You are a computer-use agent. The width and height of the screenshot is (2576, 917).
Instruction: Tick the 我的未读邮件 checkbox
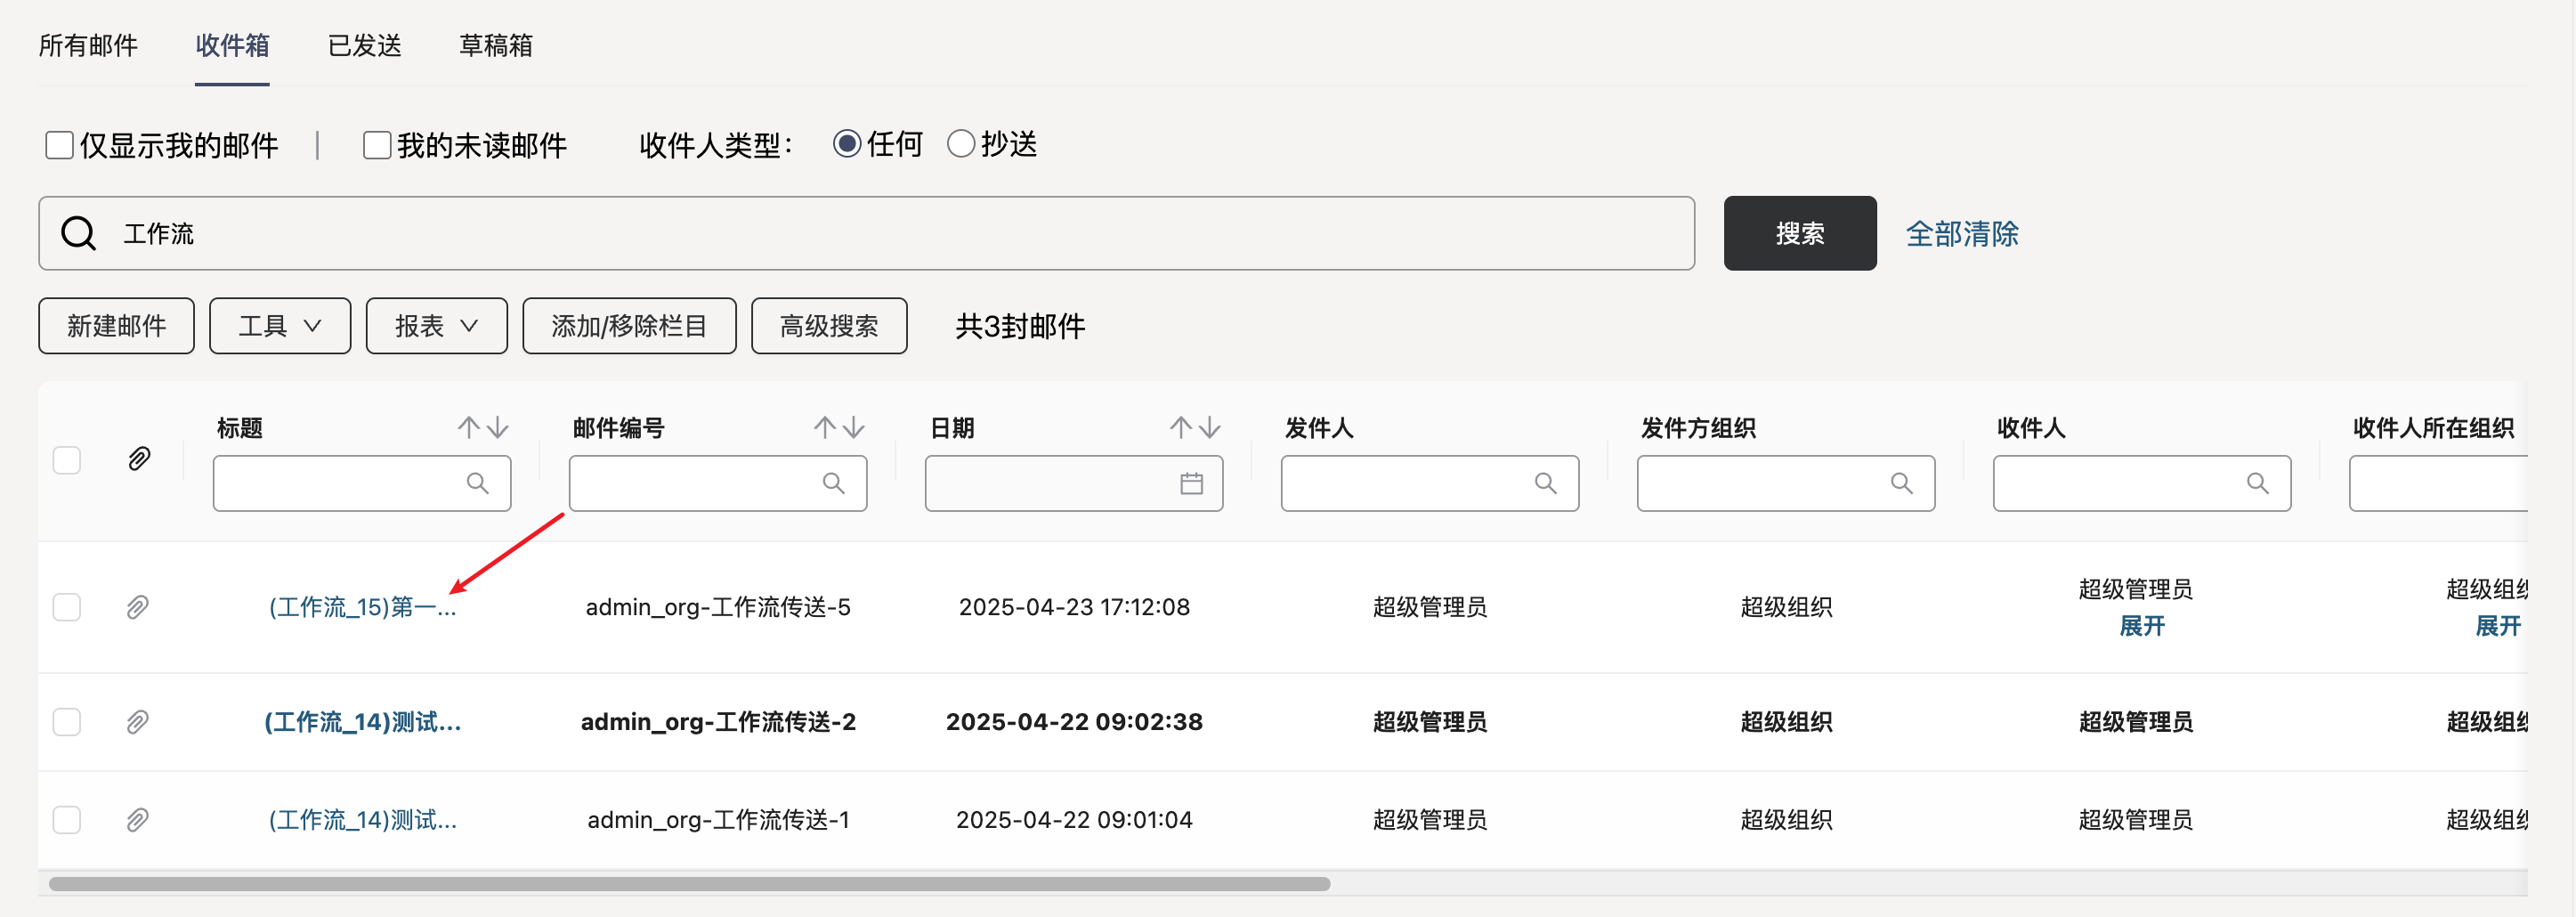377,145
